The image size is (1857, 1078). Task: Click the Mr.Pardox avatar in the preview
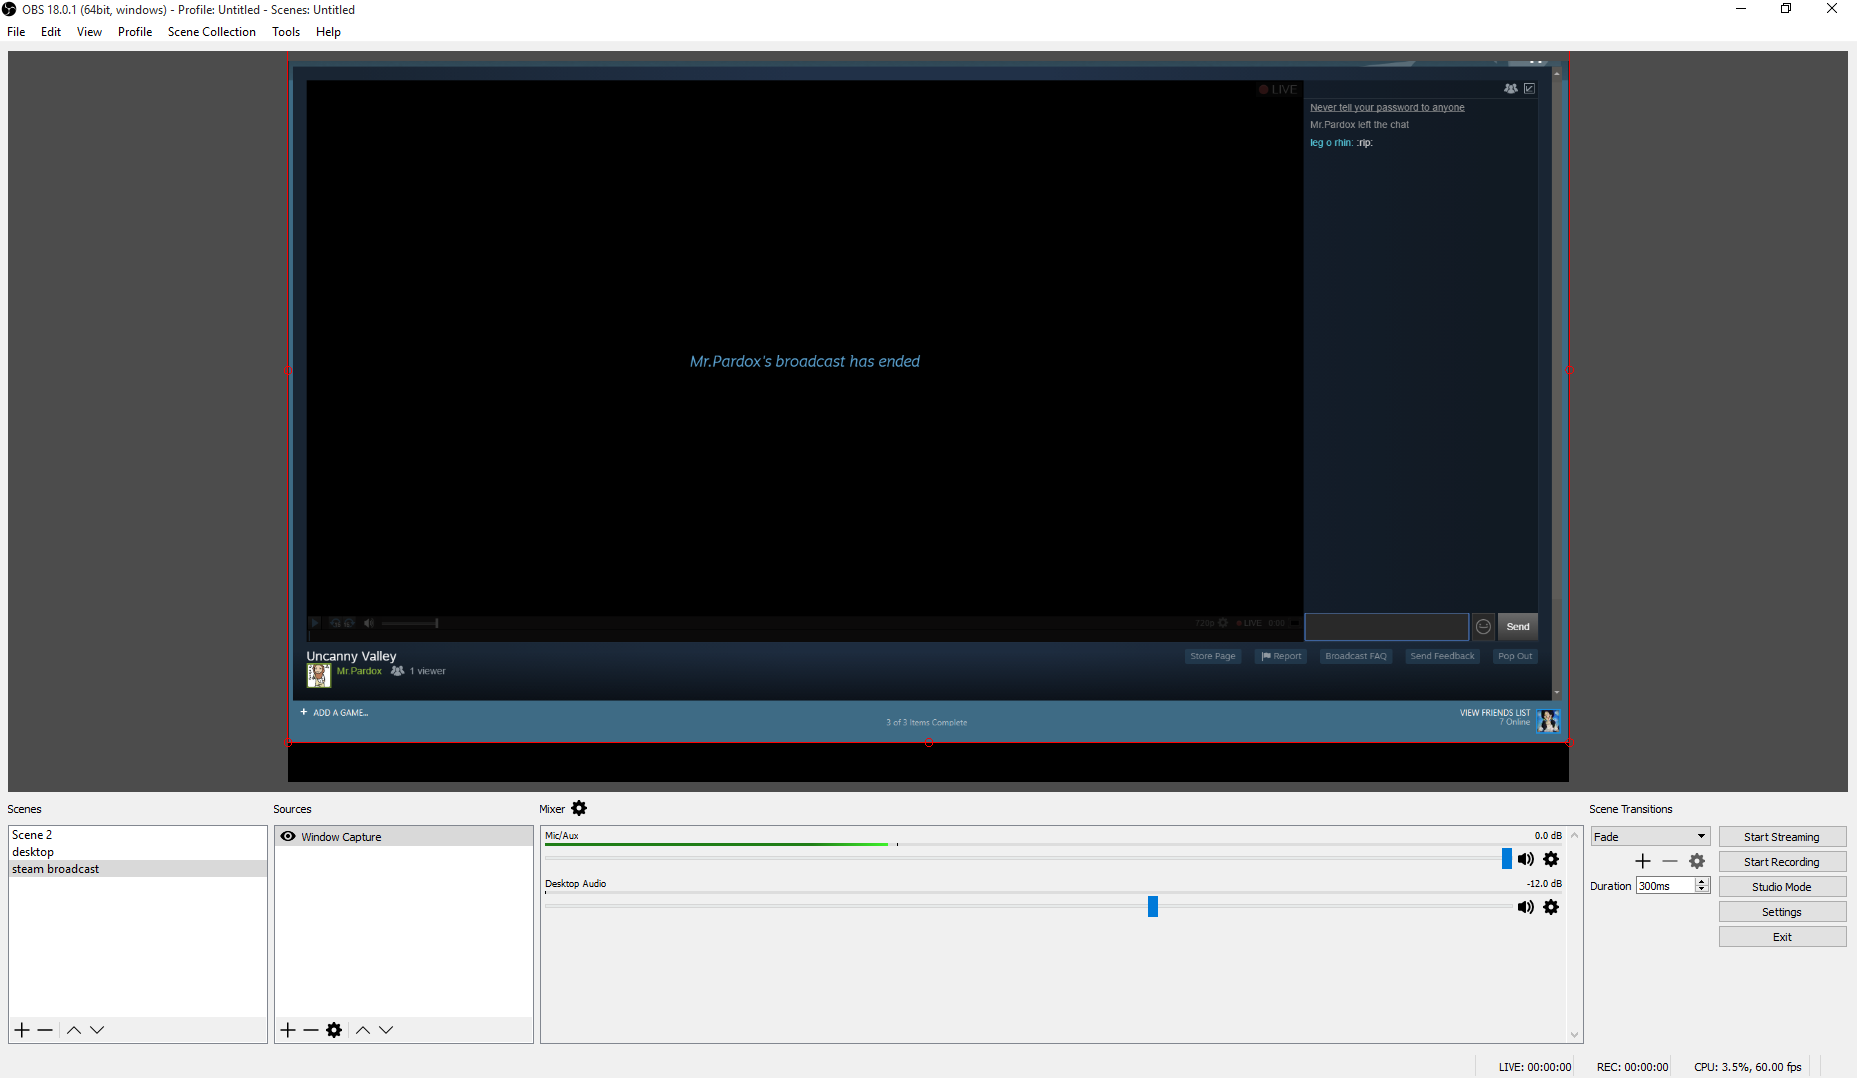[319, 675]
